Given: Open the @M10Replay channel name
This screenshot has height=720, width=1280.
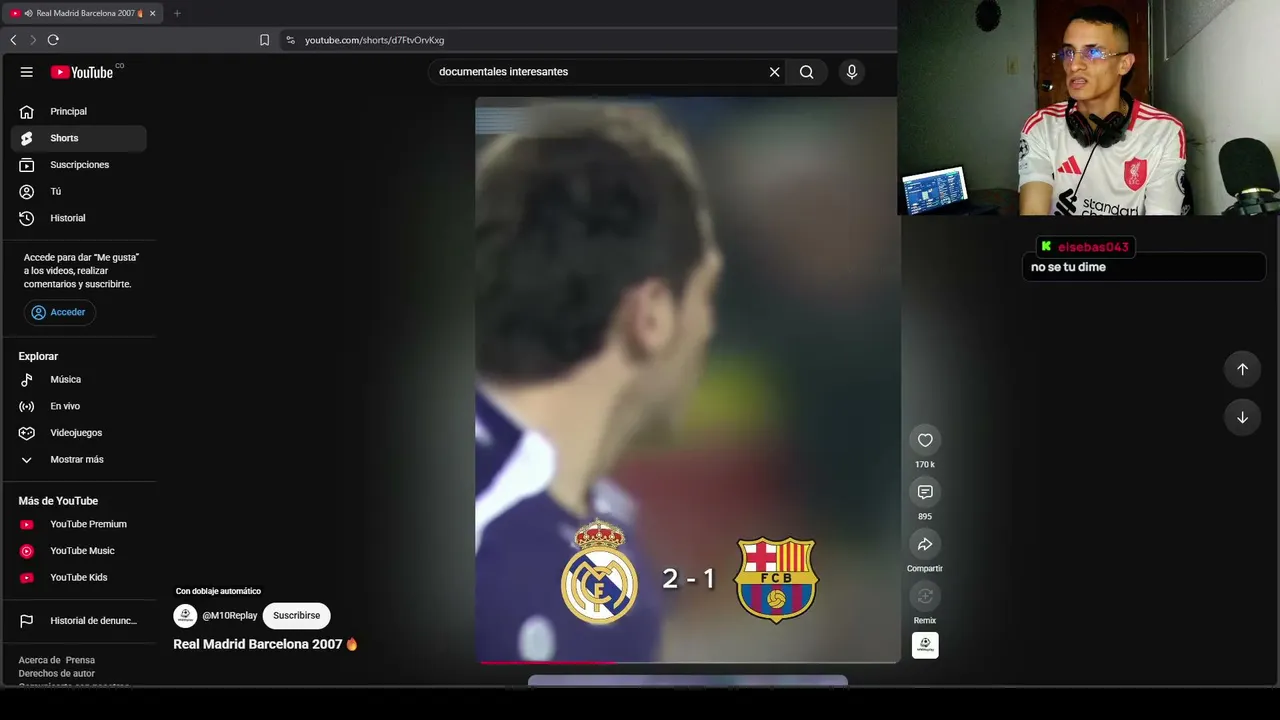Looking at the screenshot, I should [230, 616].
